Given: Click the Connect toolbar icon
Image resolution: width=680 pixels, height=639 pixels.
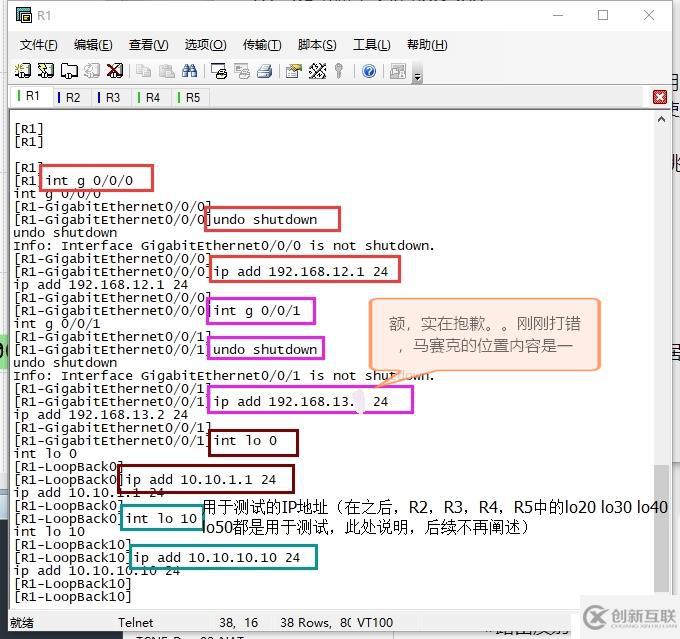Looking at the screenshot, I should click(23, 71).
